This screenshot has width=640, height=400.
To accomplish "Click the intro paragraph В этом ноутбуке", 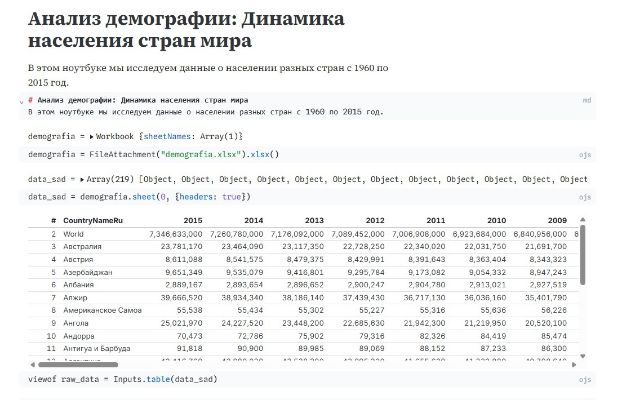I will [208, 75].
